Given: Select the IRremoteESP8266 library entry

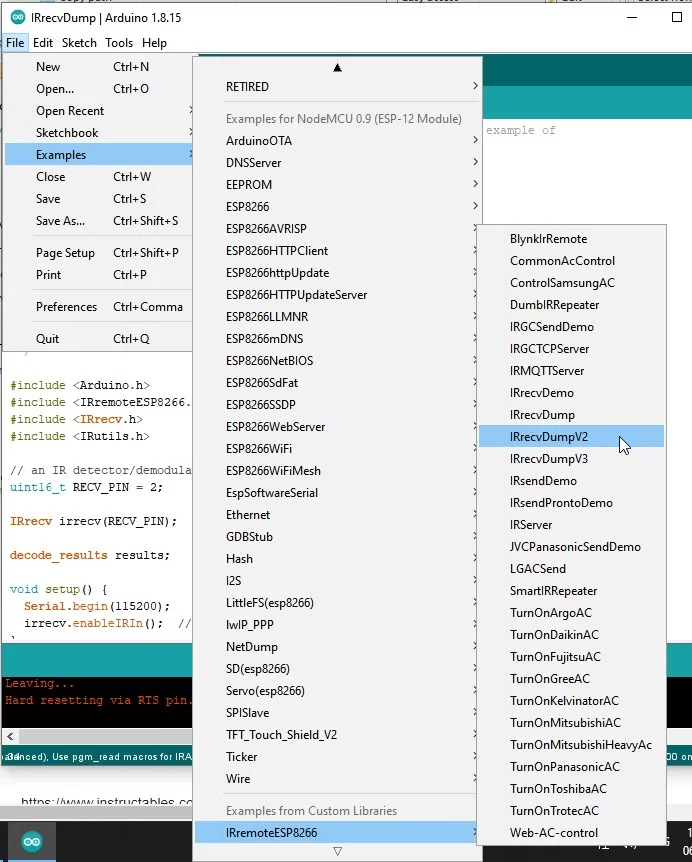Looking at the screenshot, I should (336, 832).
